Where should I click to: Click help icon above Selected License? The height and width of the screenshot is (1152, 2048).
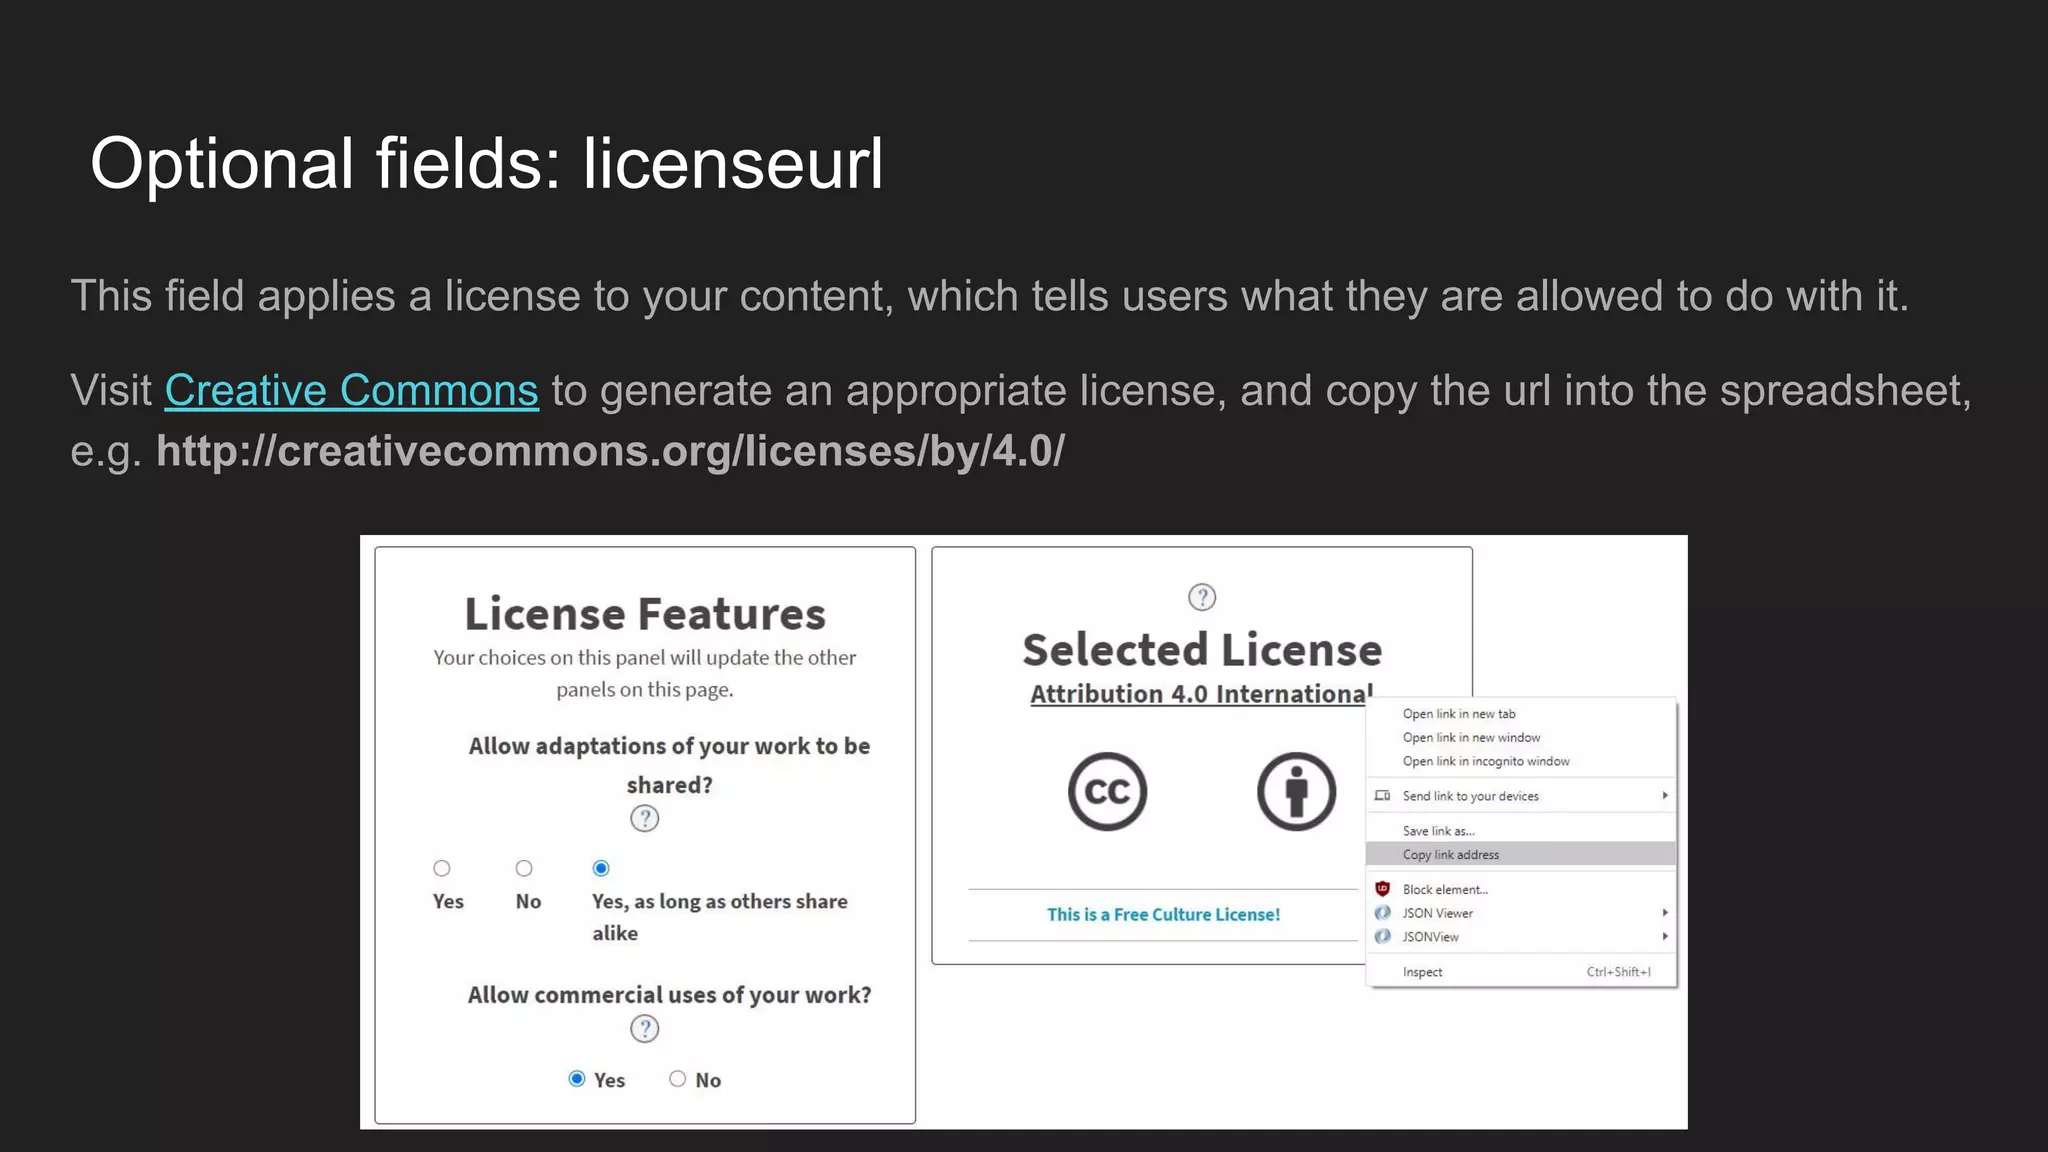click(x=1201, y=597)
